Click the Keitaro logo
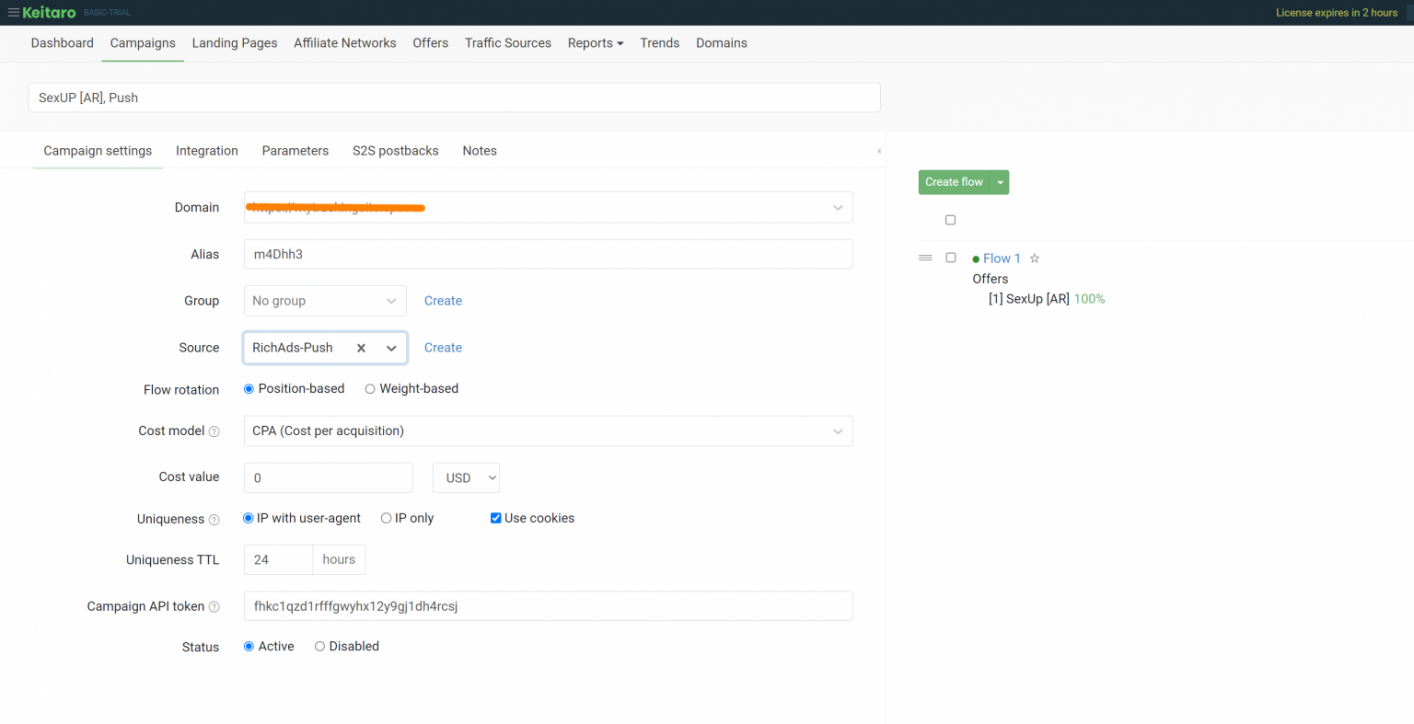 49,13
